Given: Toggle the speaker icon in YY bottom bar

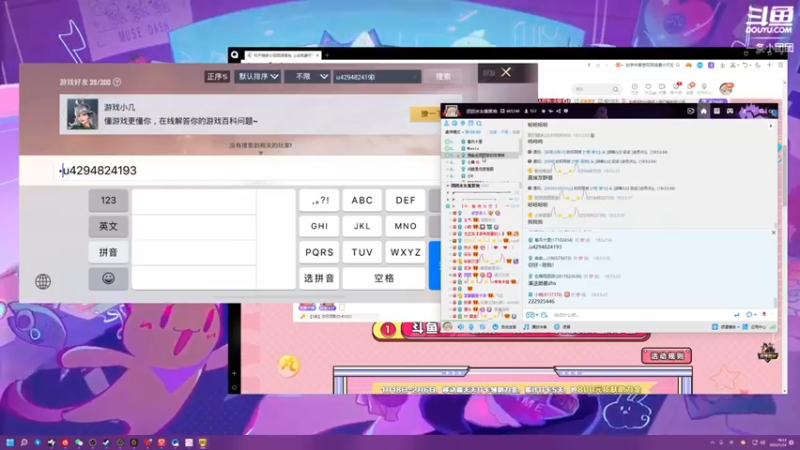Looking at the screenshot, I should (461, 327).
